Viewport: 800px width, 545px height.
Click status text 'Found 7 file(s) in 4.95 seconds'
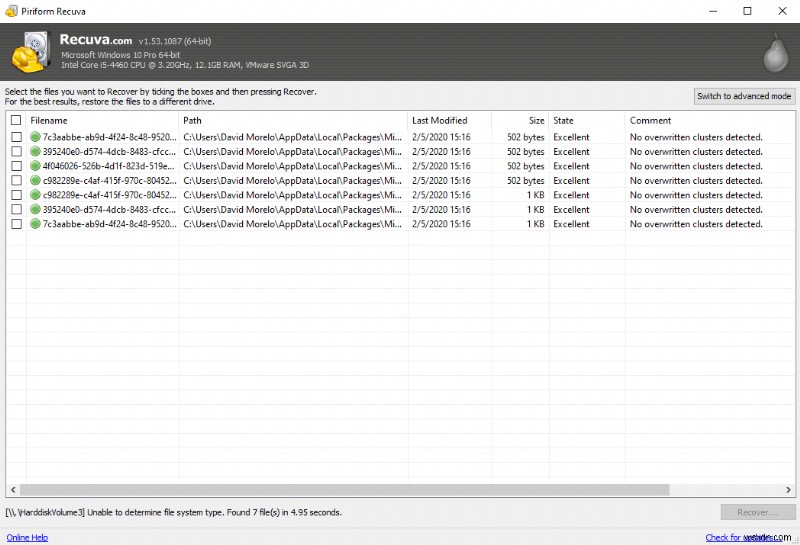pyautogui.click(x=284, y=512)
